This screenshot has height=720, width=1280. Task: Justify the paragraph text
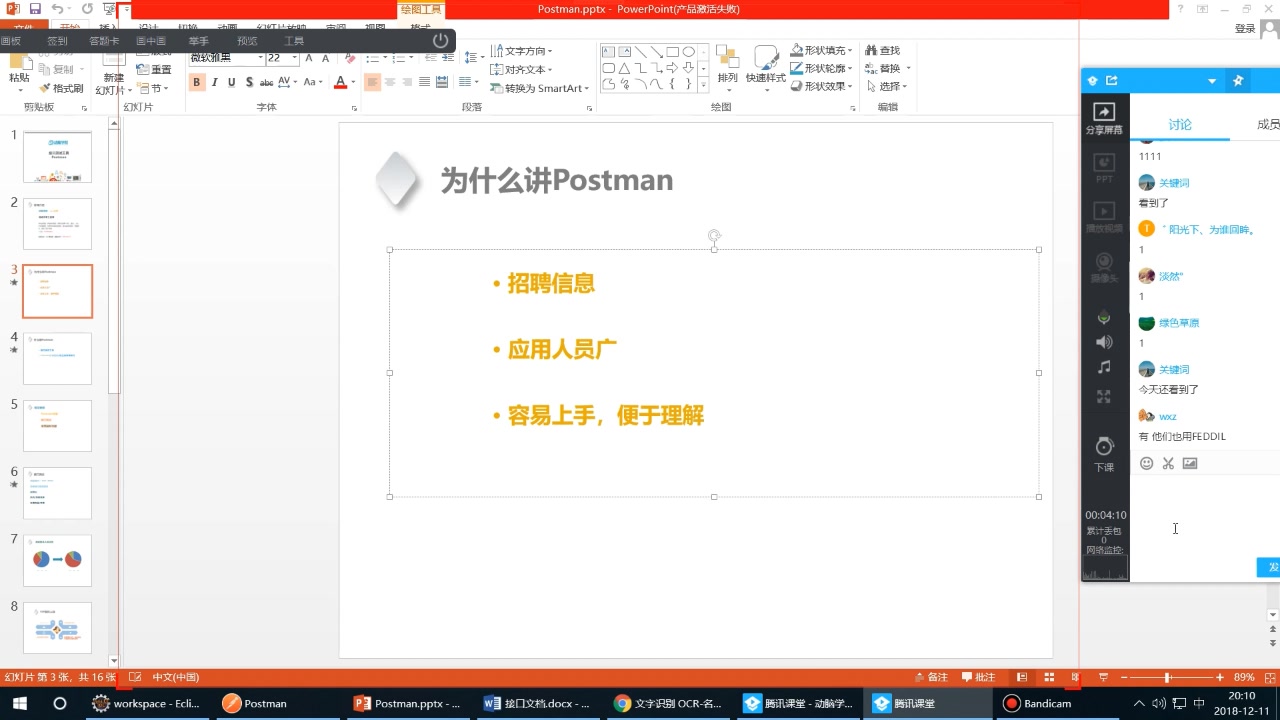tap(425, 82)
